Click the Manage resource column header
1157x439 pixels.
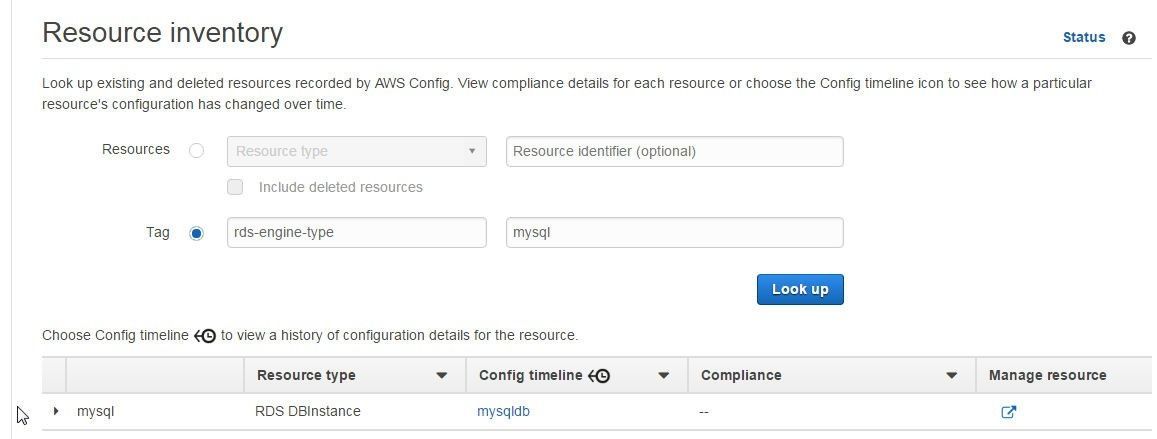(1047, 376)
